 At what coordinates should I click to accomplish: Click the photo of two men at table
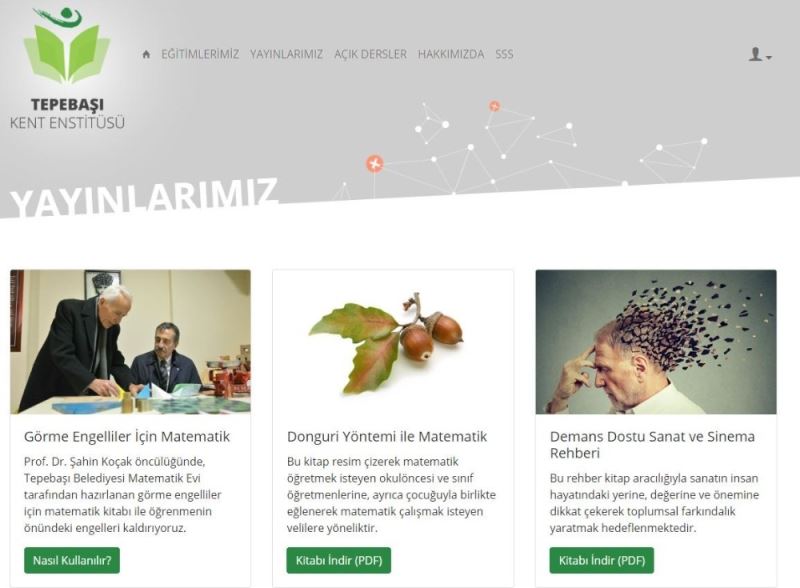[x=130, y=341]
